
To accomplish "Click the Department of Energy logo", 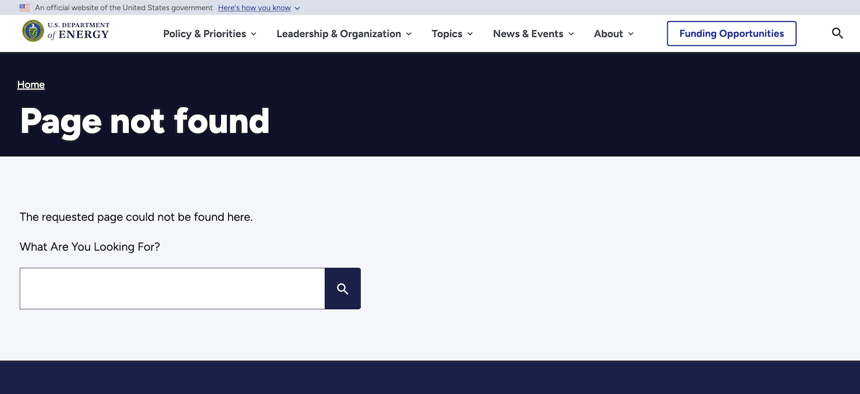I will [x=66, y=31].
